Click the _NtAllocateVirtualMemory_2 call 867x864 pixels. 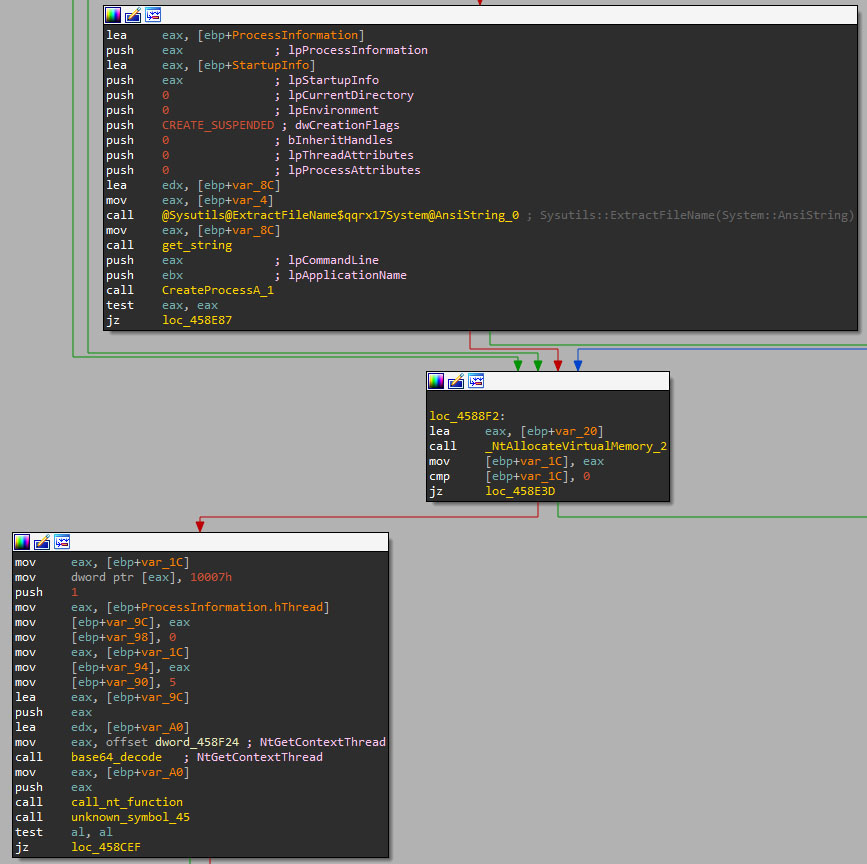575,446
